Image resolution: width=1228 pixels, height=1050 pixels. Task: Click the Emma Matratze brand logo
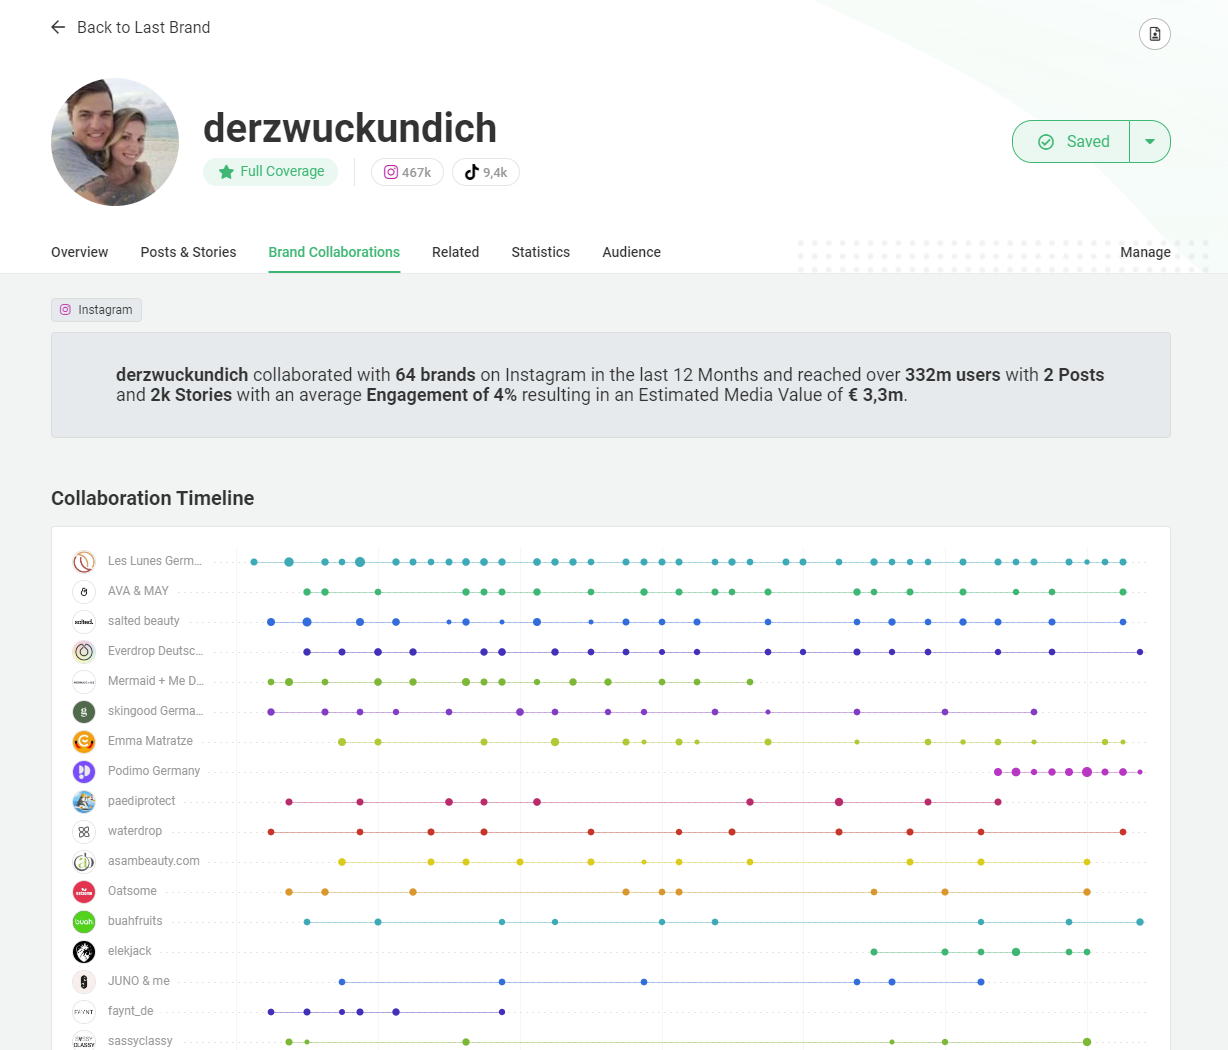pyautogui.click(x=84, y=742)
